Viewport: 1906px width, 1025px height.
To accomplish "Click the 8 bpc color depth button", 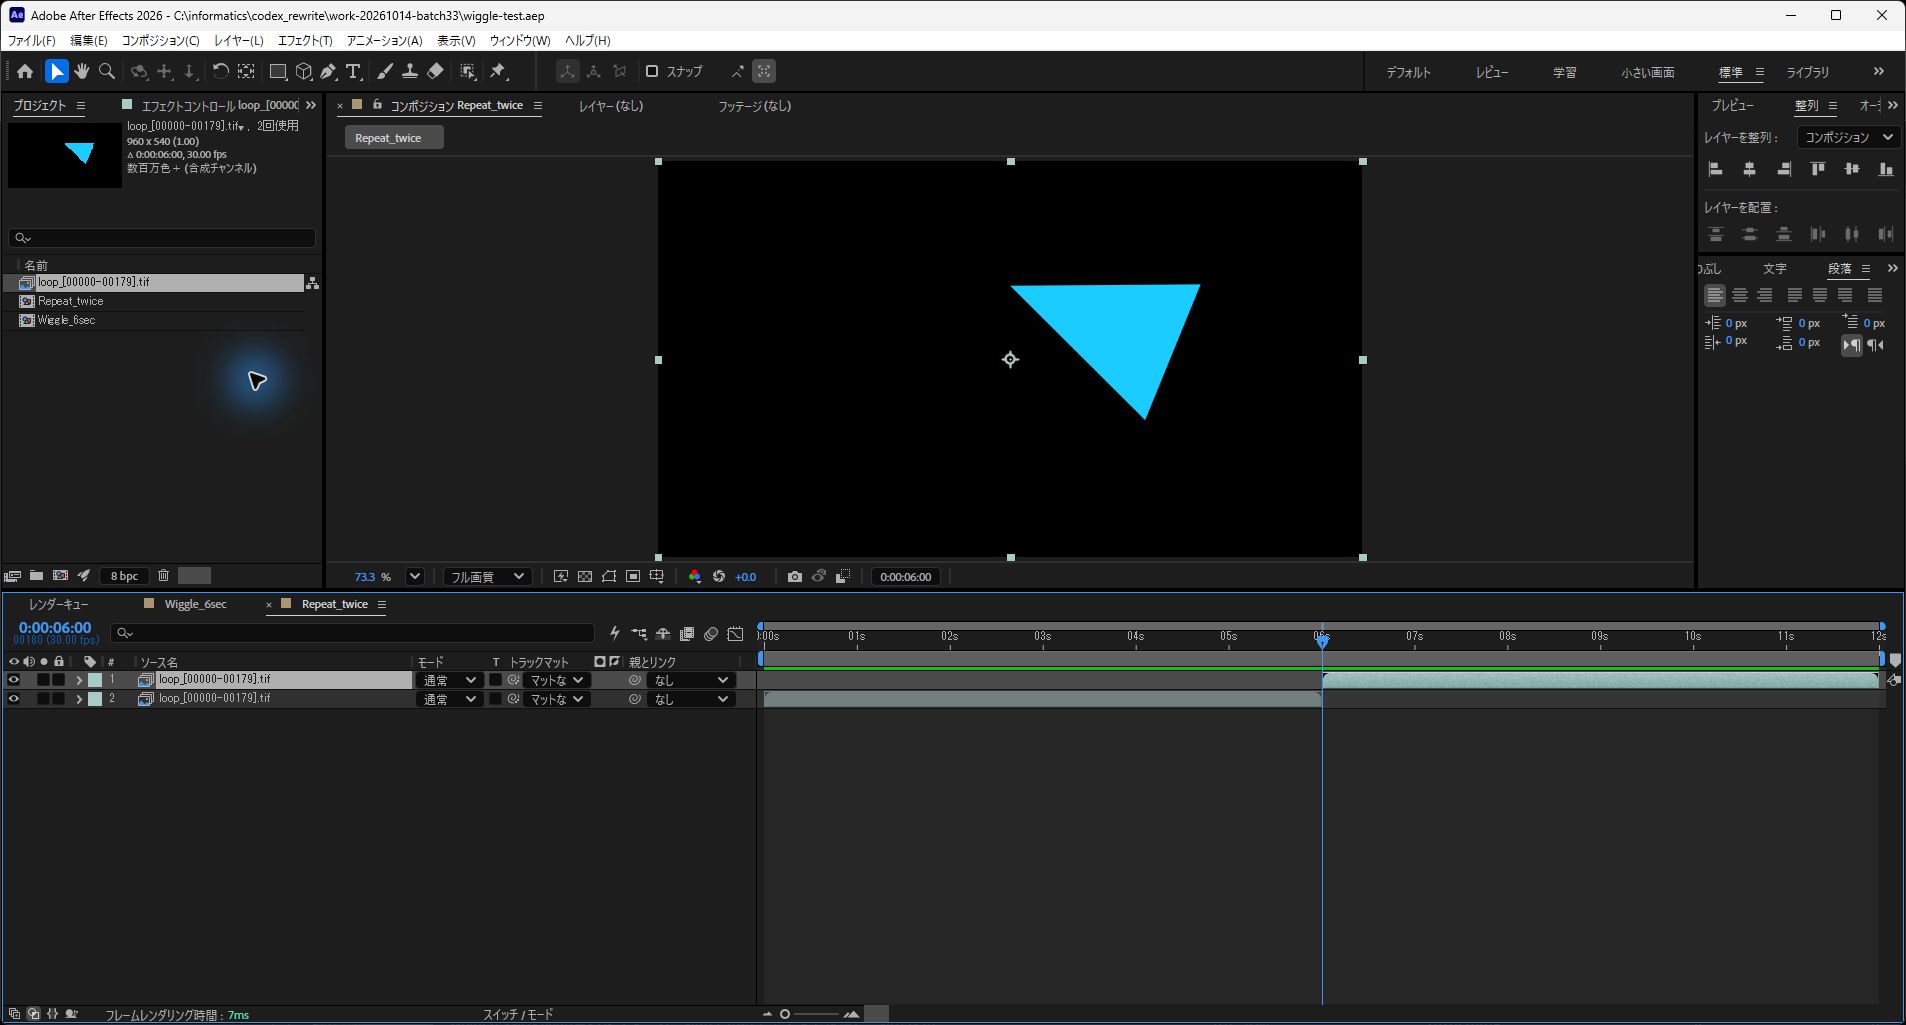I will pos(124,576).
